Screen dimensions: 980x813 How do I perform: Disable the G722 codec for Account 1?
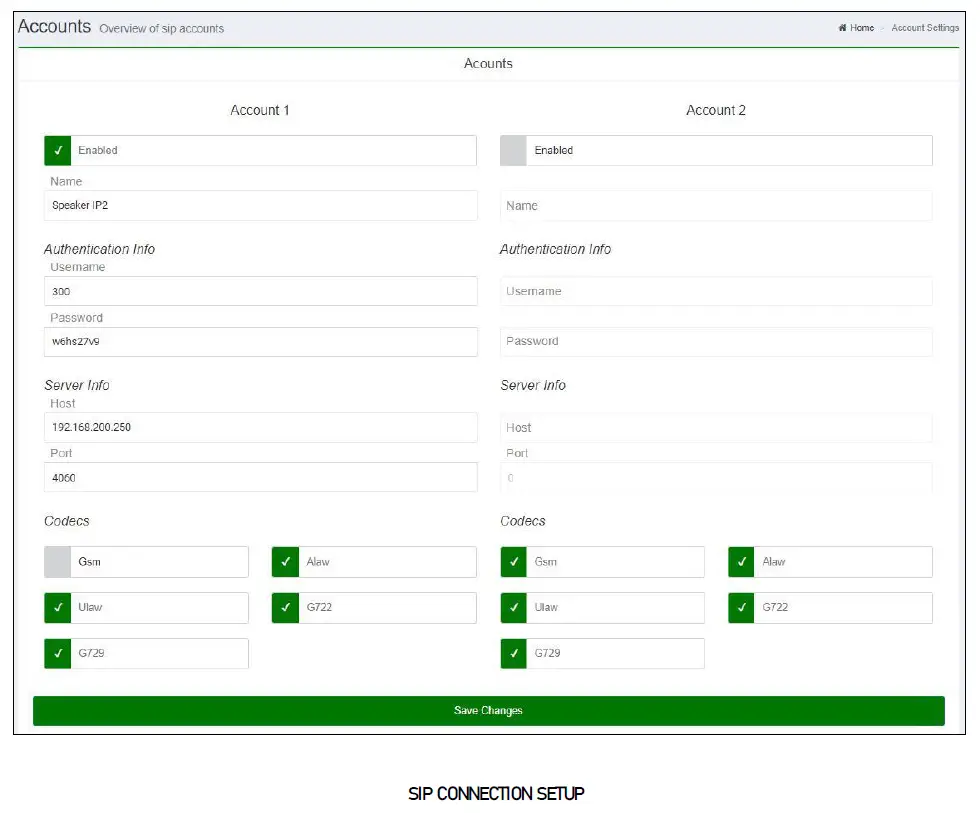point(285,607)
